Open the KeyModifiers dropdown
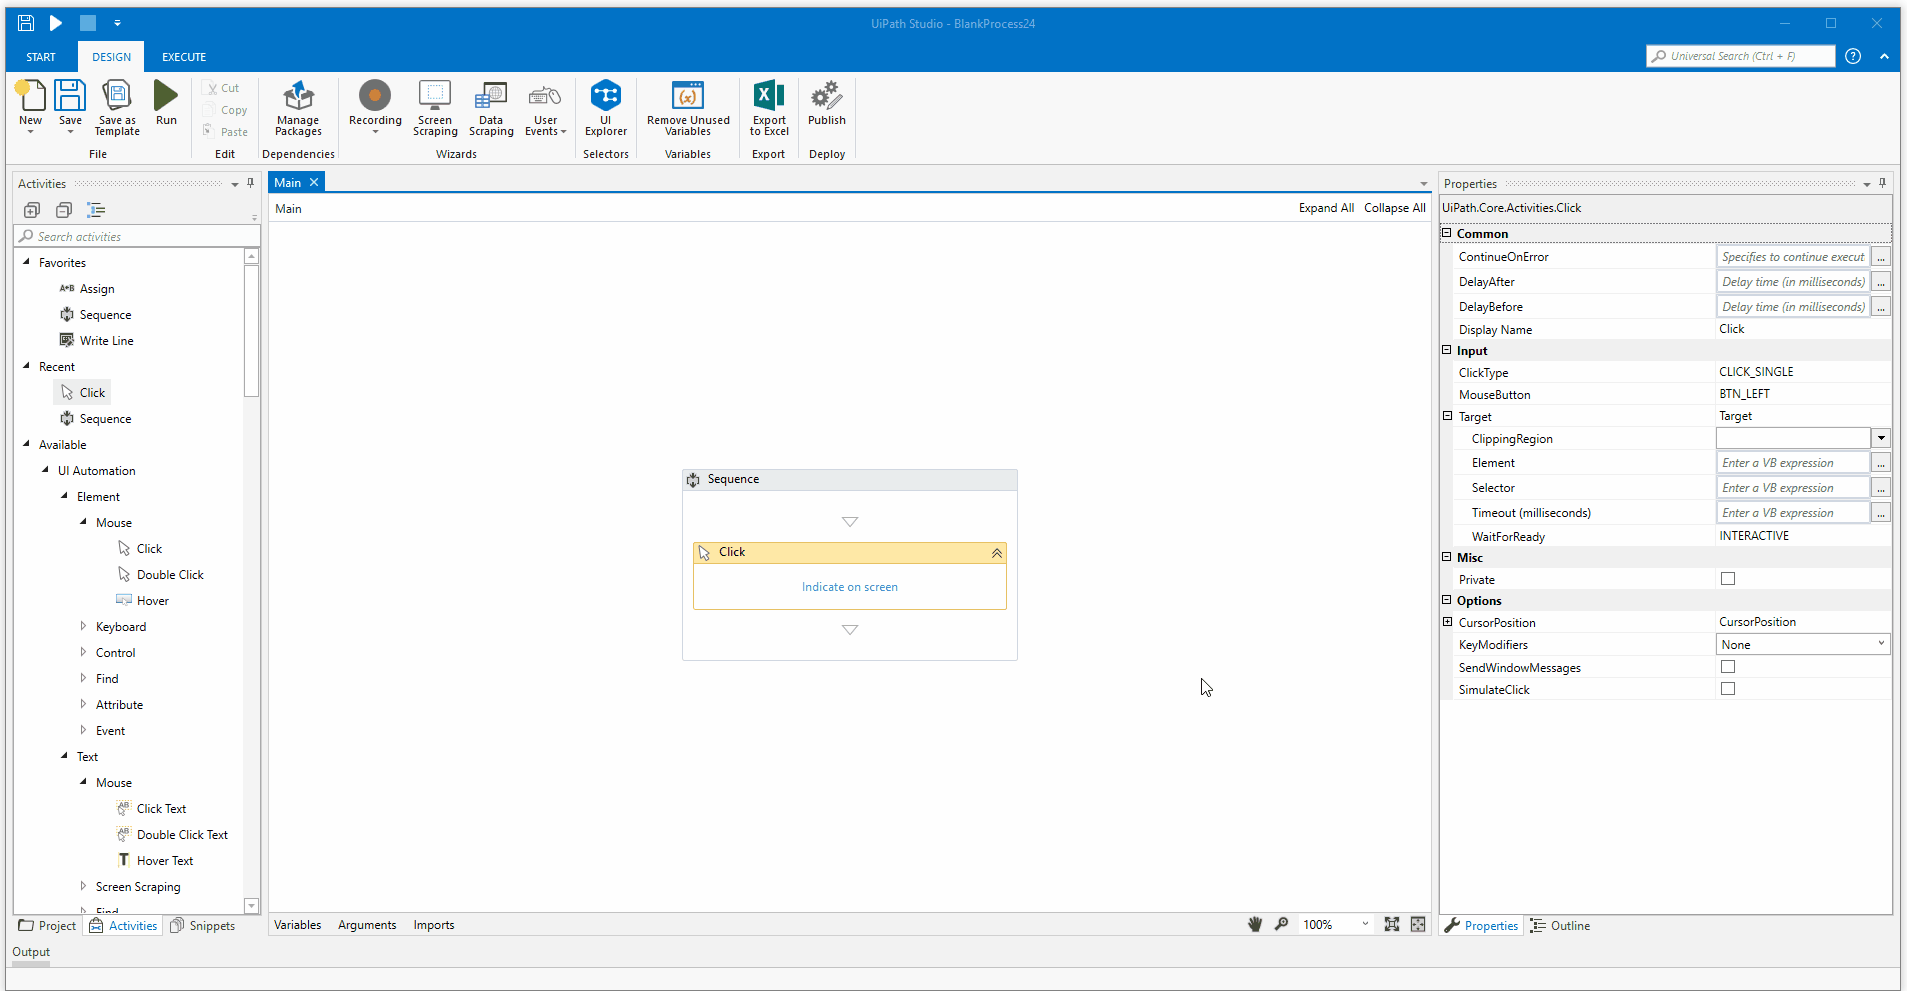 click(x=1803, y=645)
